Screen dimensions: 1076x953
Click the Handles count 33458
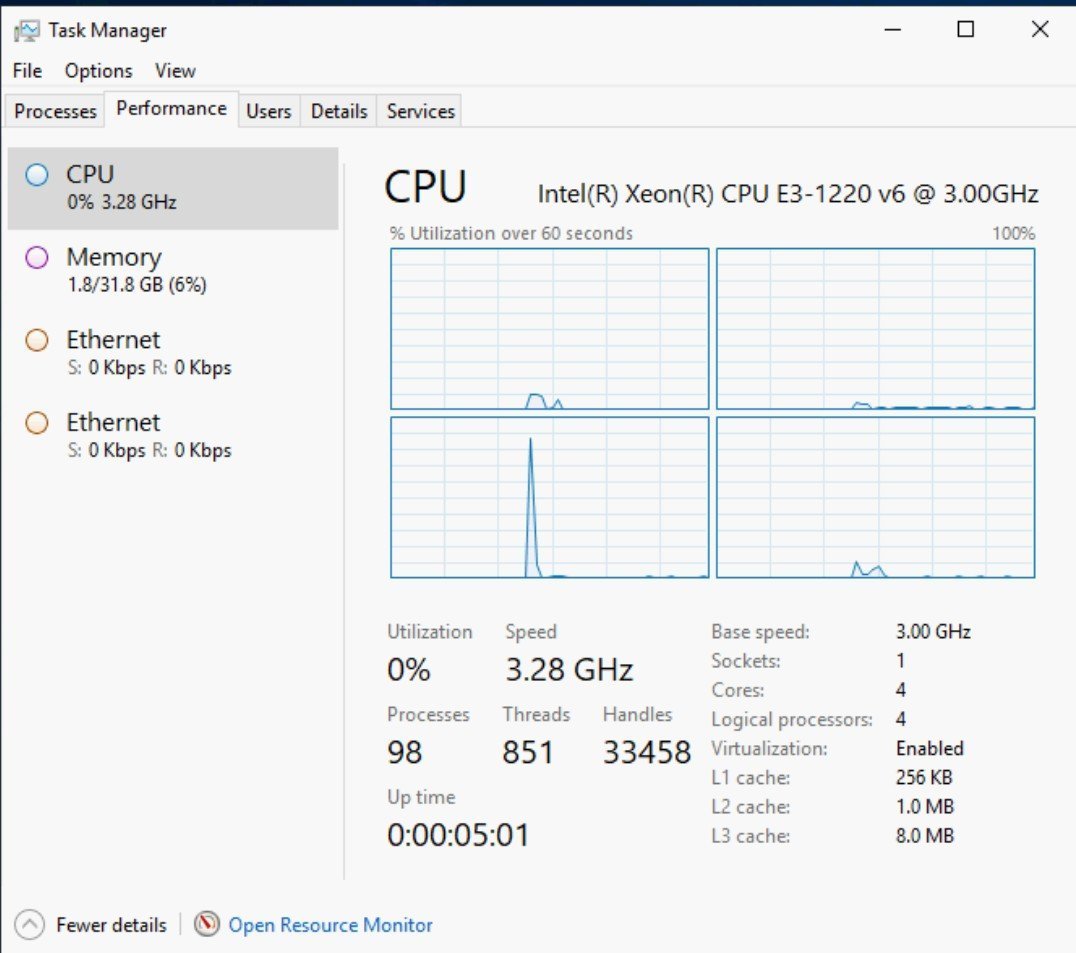pos(646,752)
